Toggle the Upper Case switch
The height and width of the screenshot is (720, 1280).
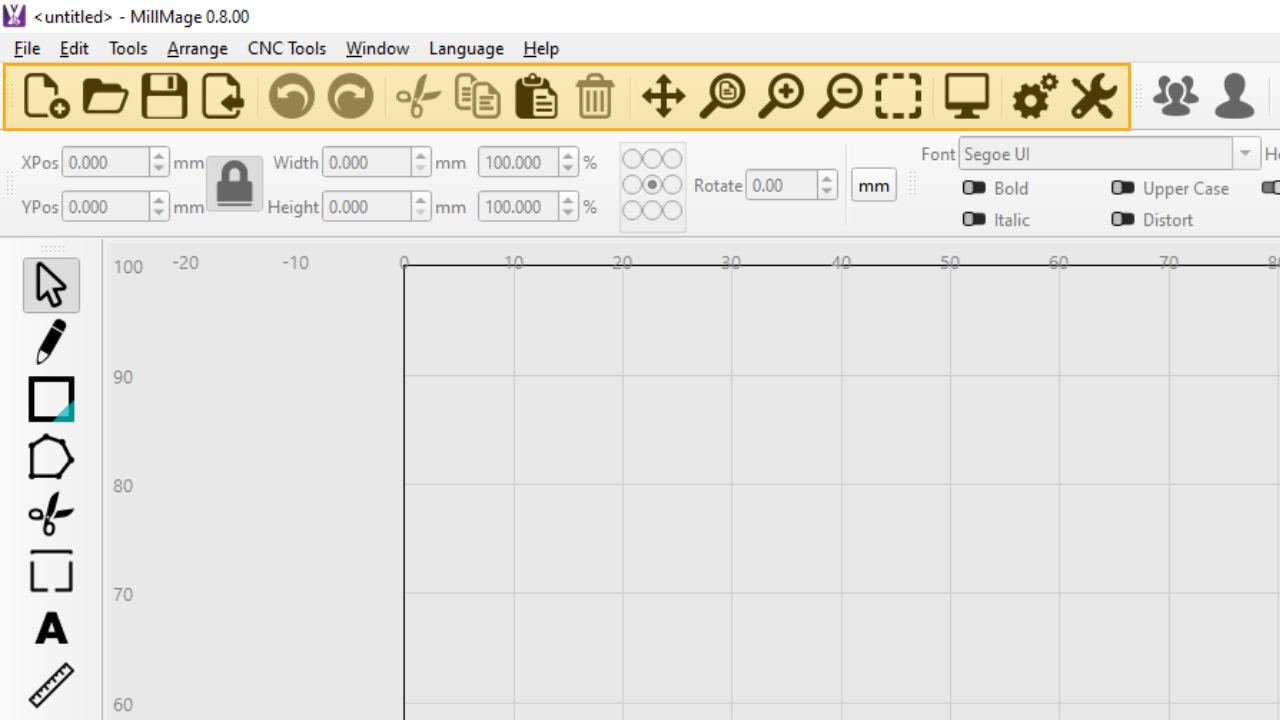1123,188
